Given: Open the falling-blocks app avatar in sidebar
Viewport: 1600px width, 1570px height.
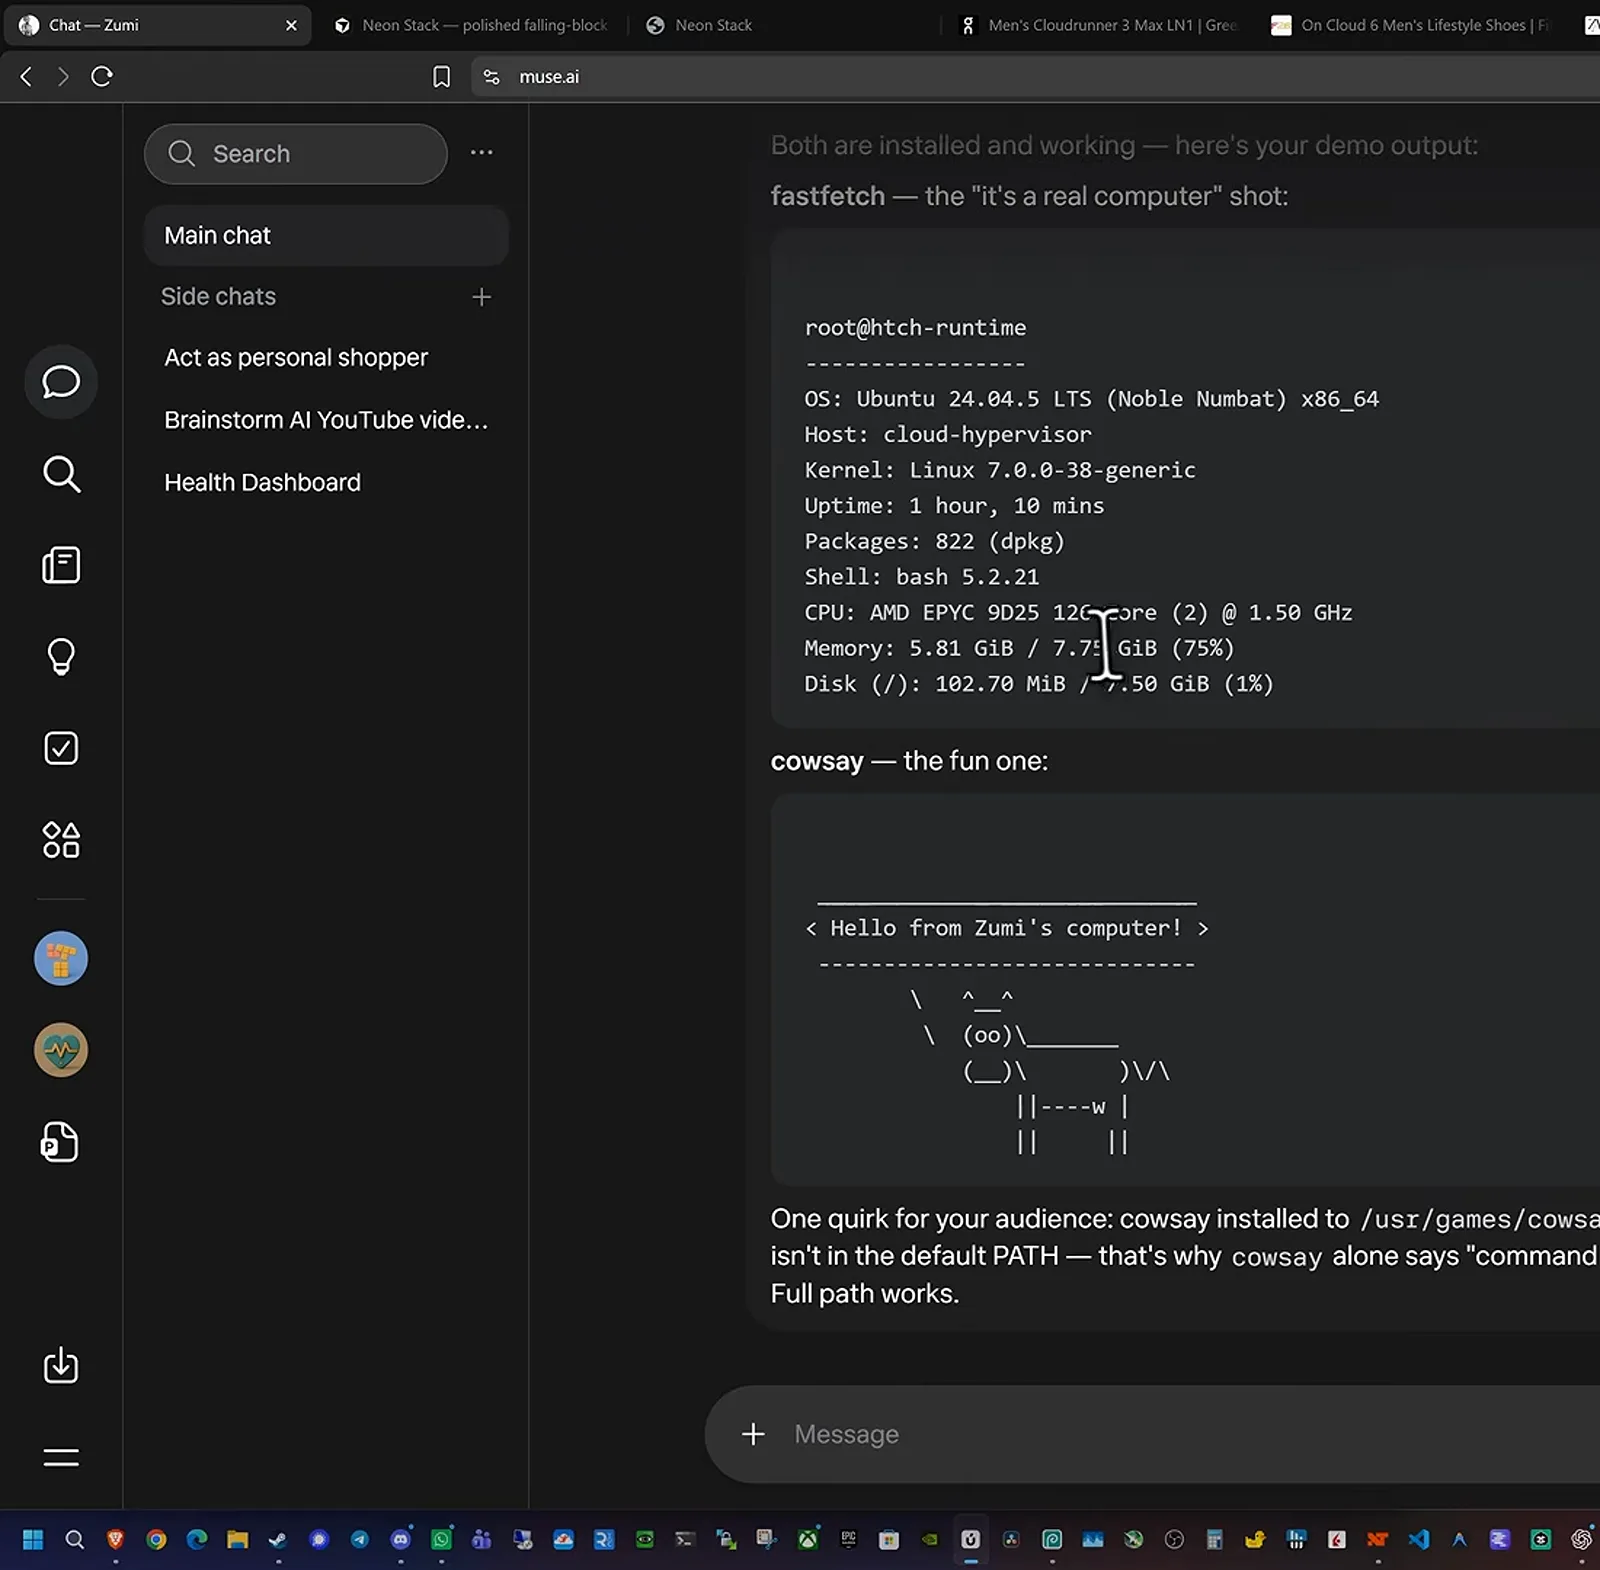Looking at the screenshot, I should (x=61, y=959).
